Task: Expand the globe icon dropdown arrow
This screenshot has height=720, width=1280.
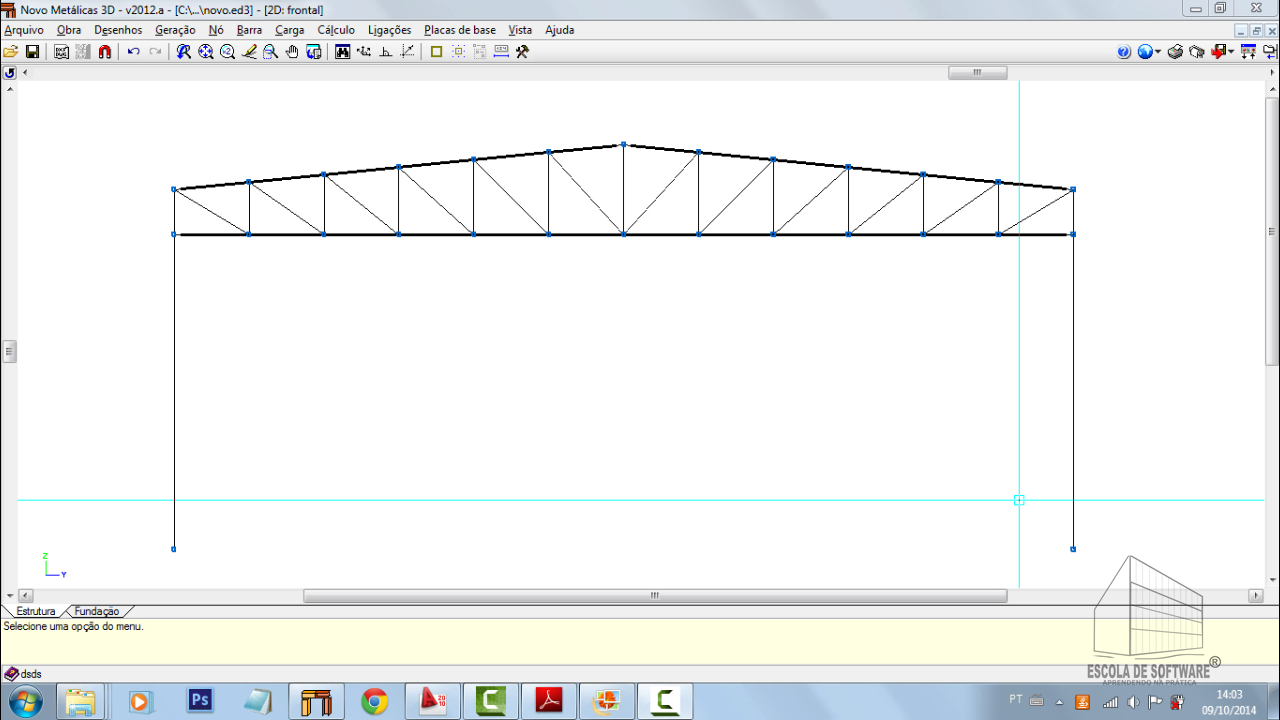Action: [1158, 52]
